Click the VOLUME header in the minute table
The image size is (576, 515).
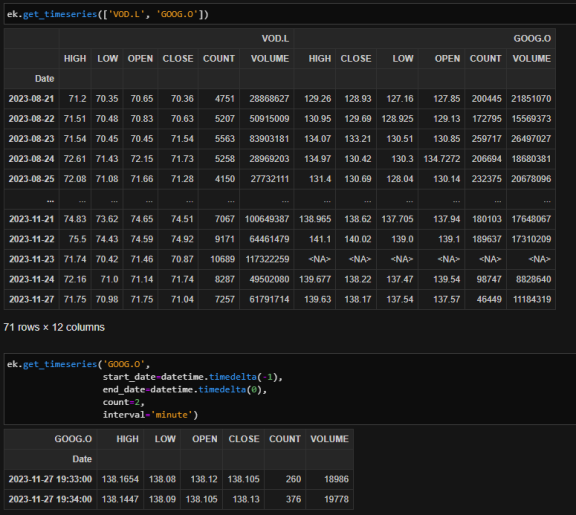329,439
